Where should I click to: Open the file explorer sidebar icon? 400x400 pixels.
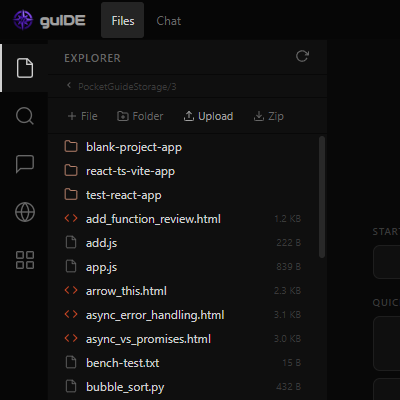[25, 68]
